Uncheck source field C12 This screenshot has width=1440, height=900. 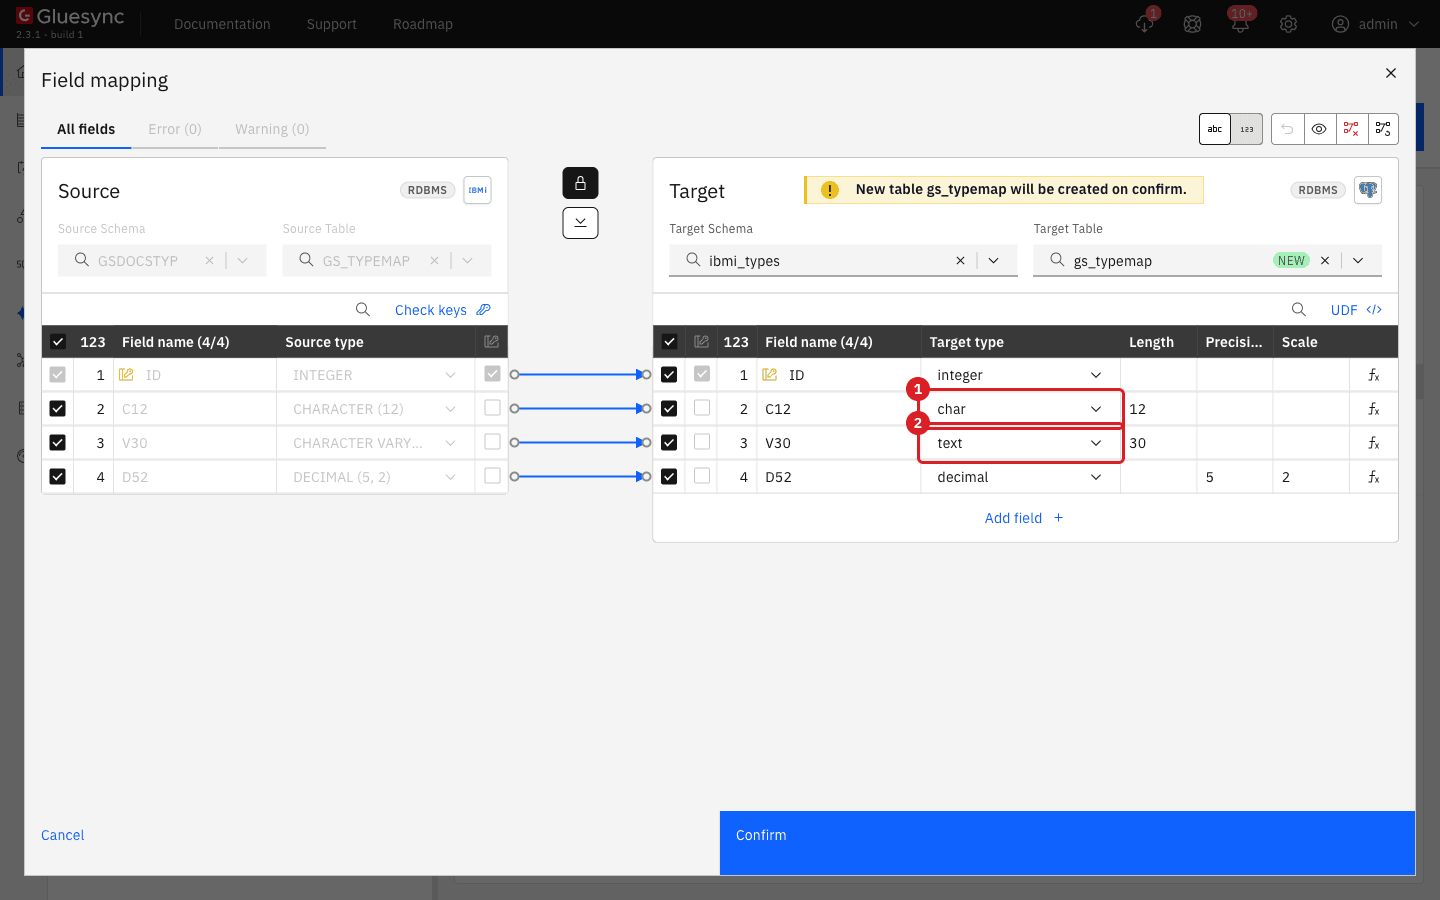point(58,409)
